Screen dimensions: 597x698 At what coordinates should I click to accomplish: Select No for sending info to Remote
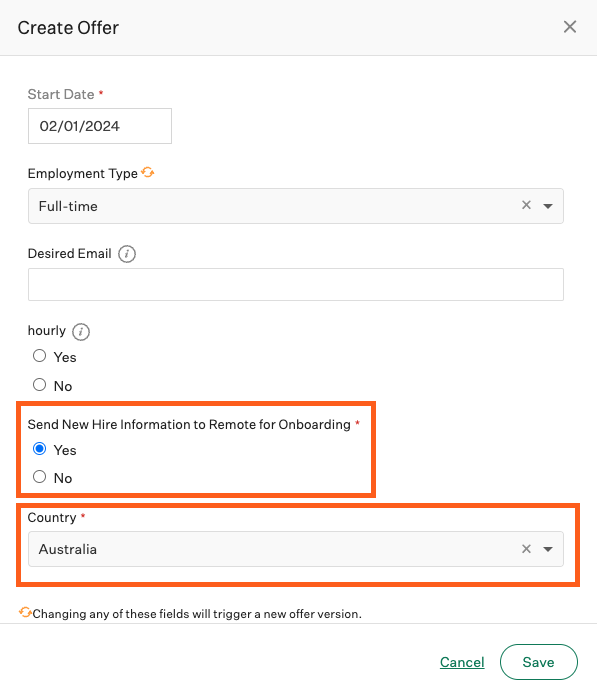(x=40, y=477)
